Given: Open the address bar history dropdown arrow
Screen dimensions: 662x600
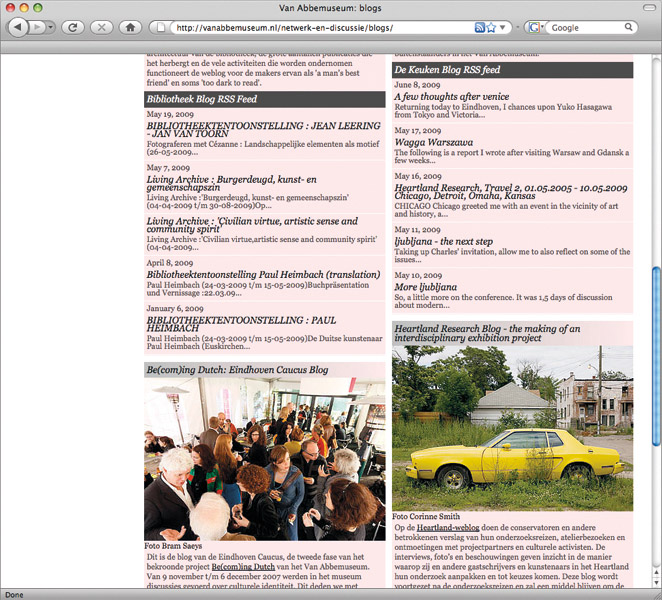Looking at the screenshot, I should tap(502, 27).
